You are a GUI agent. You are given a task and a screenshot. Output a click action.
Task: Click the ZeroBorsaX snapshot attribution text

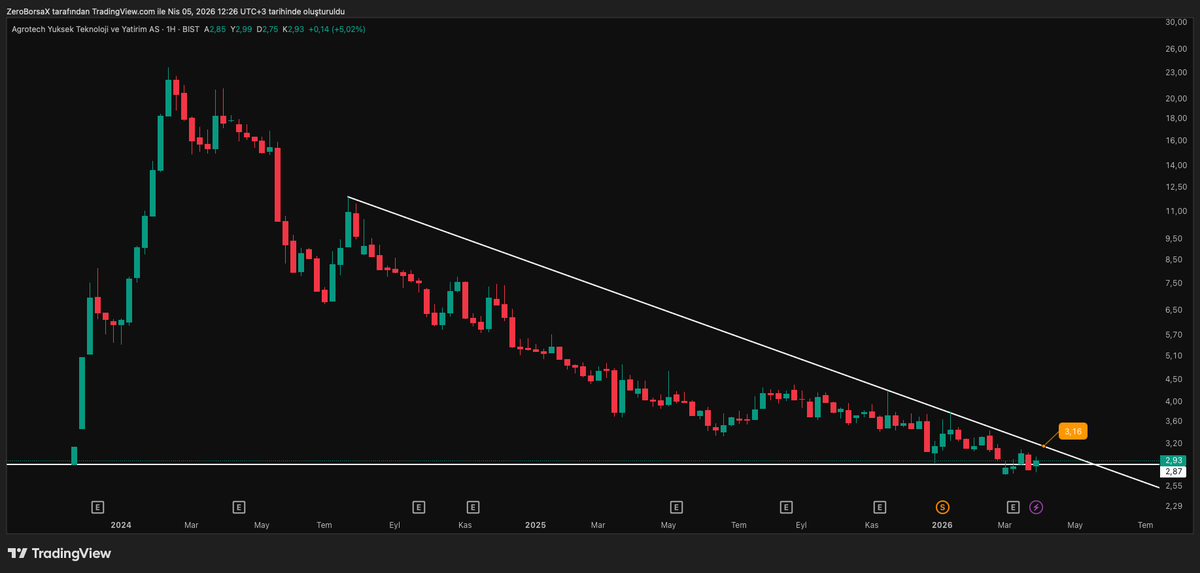pyautogui.click(x=176, y=11)
